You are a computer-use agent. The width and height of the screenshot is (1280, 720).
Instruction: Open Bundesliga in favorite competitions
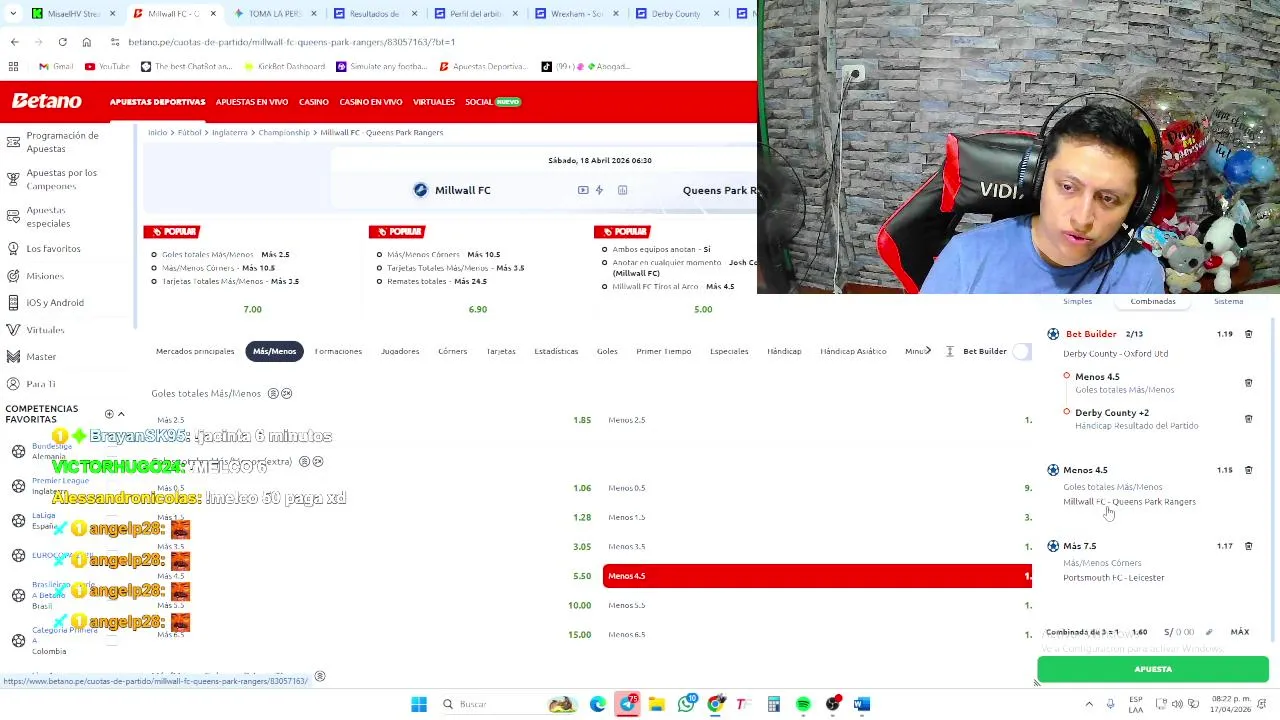50,451
